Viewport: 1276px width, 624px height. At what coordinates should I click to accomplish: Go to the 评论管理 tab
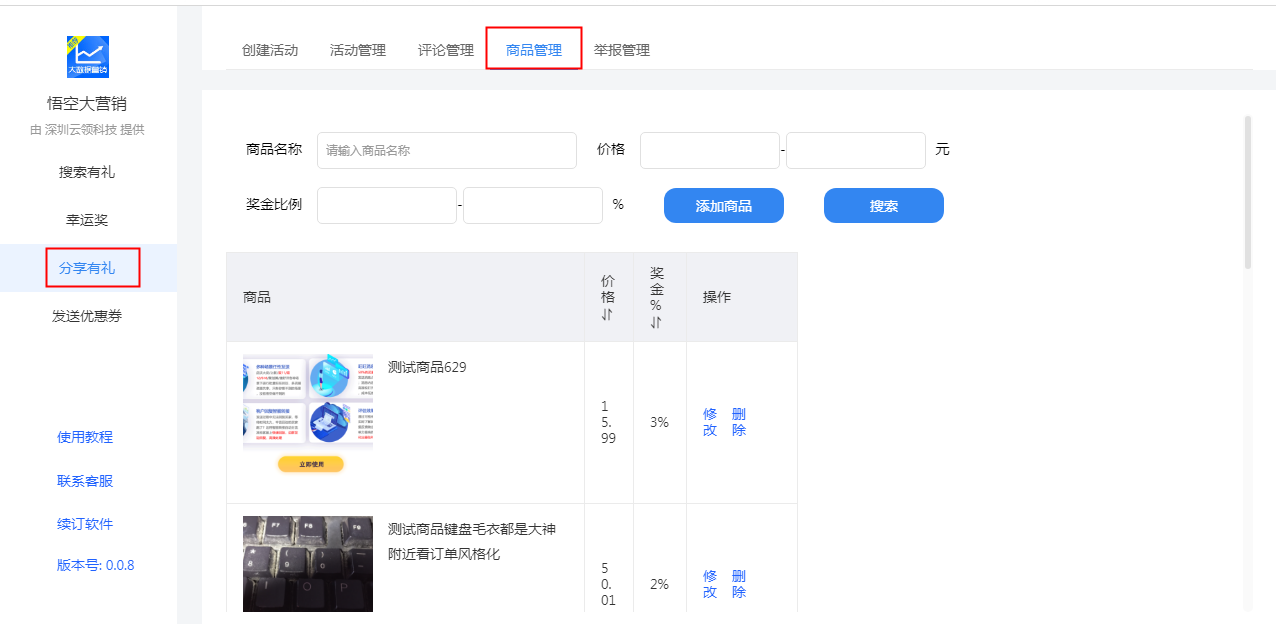pyautogui.click(x=446, y=50)
